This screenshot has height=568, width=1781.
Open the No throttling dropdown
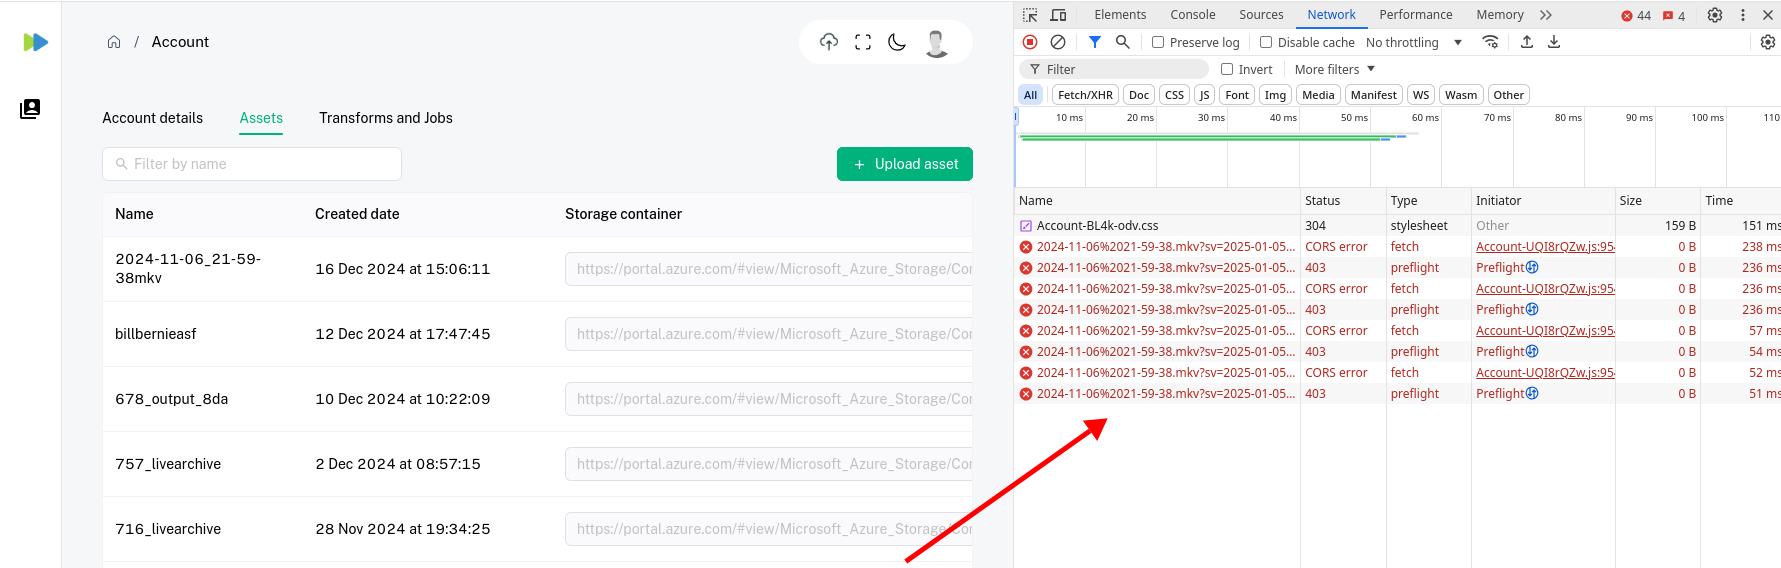coord(1414,42)
